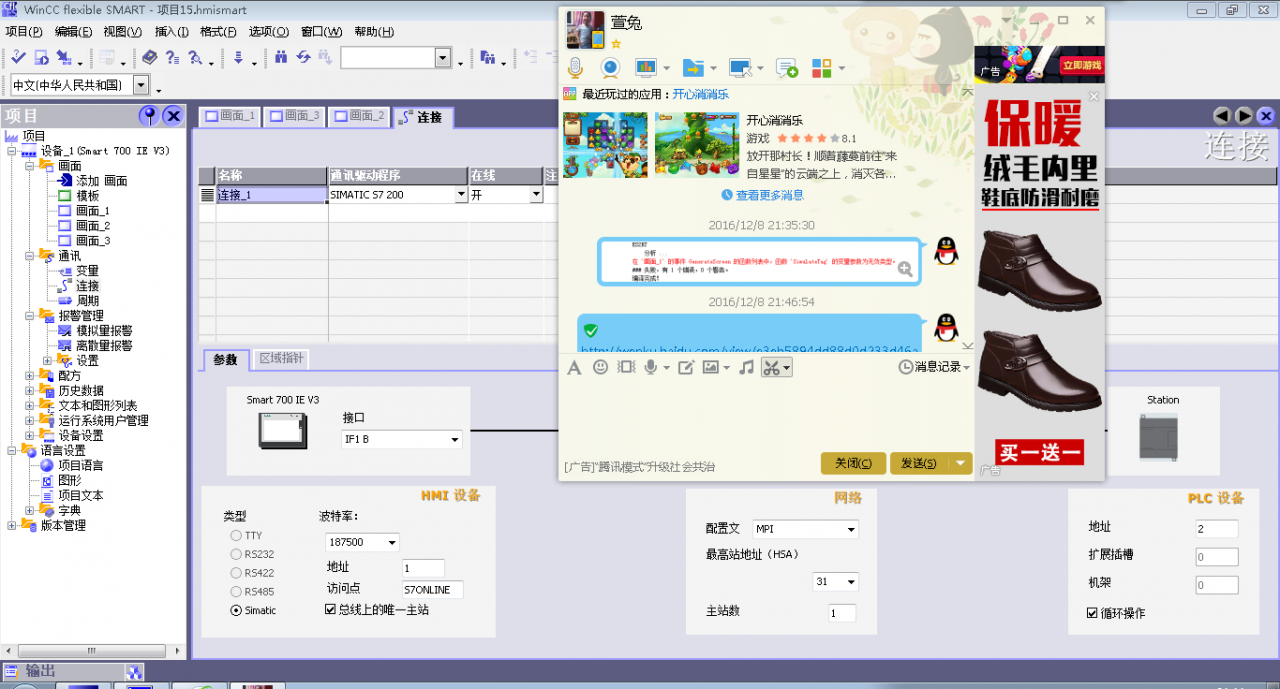The height and width of the screenshot is (689, 1280).
Task: Start a video call via webcam icon
Action: click(609, 68)
